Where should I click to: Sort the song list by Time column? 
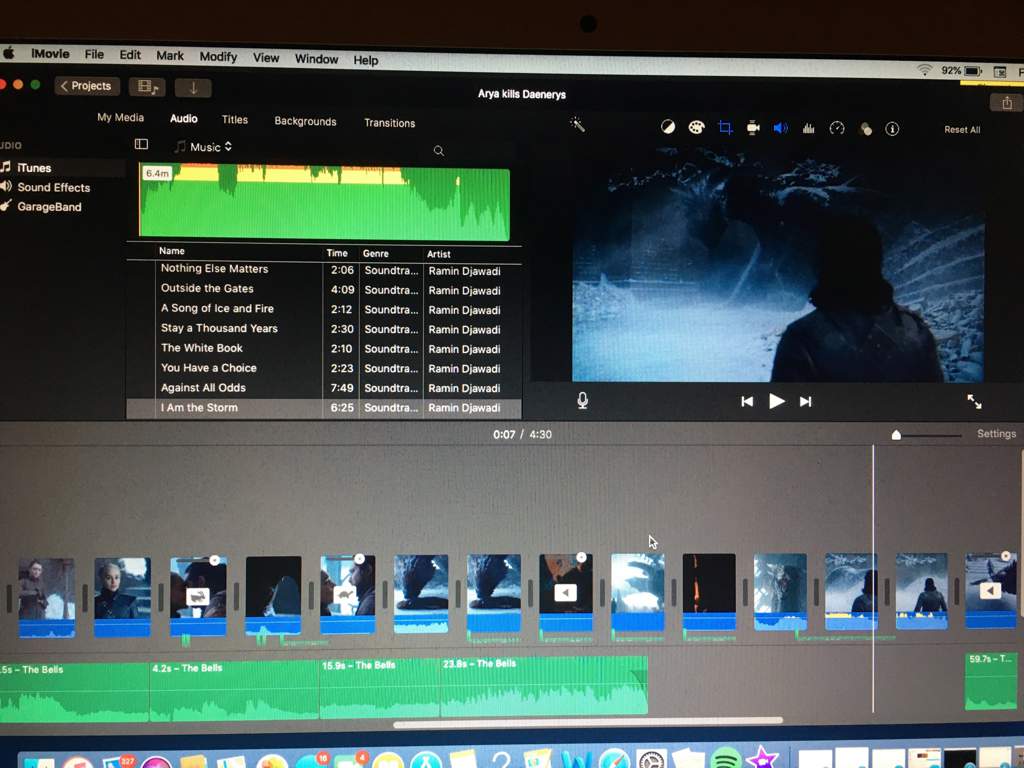(x=337, y=253)
